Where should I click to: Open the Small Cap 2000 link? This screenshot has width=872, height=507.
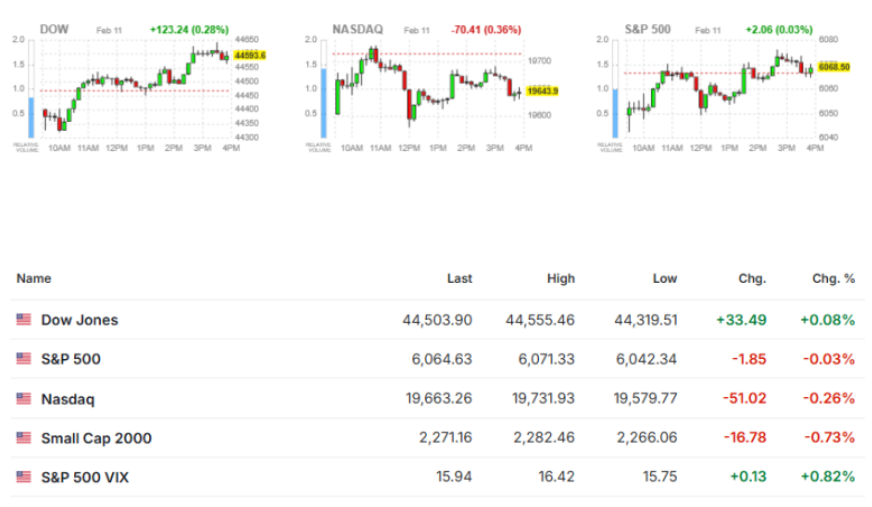[x=96, y=439]
